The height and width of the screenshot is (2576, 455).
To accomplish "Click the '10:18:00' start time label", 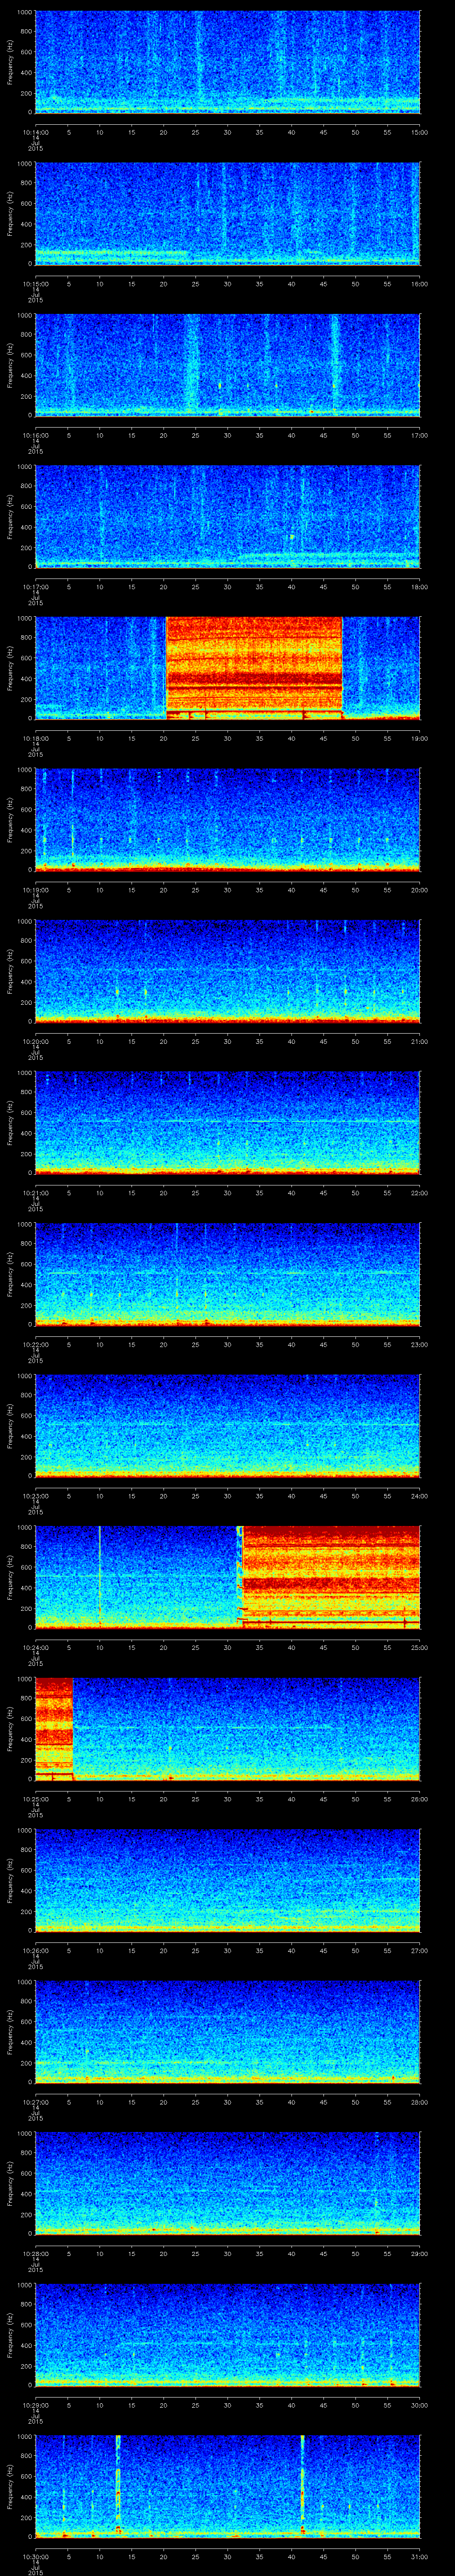I will [35, 737].
